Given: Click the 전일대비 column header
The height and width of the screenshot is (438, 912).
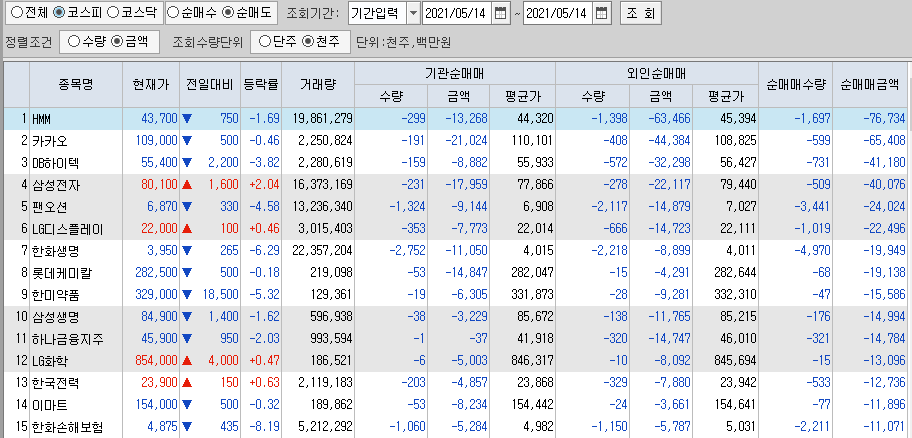Looking at the screenshot, I should tap(209, 84).
